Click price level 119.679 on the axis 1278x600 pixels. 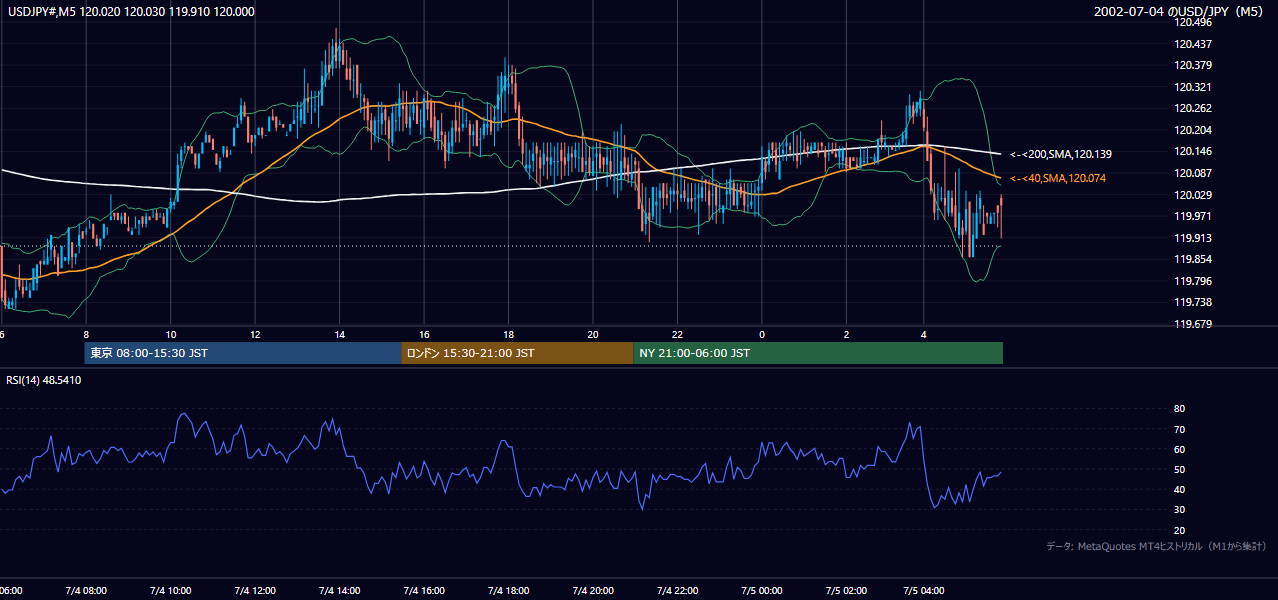pyautogui.click(x=1193, y=324)
